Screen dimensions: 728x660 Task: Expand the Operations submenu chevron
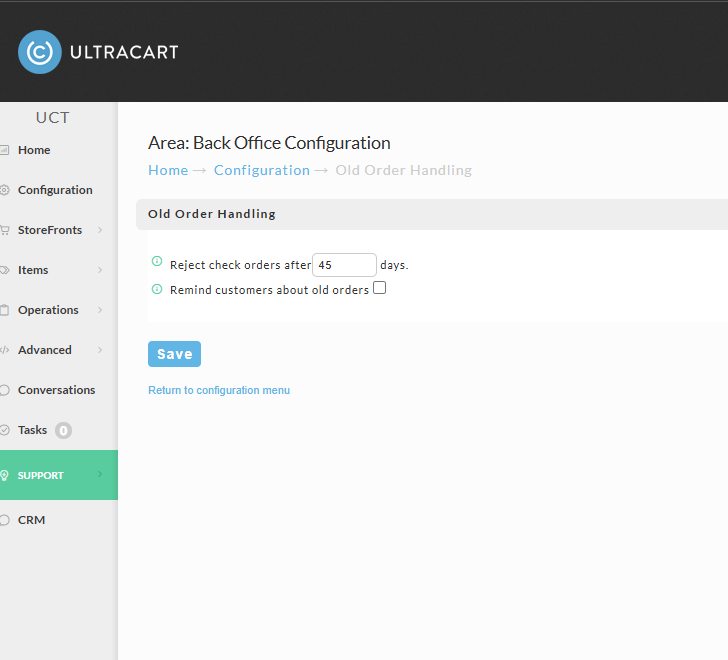[100, 310]
